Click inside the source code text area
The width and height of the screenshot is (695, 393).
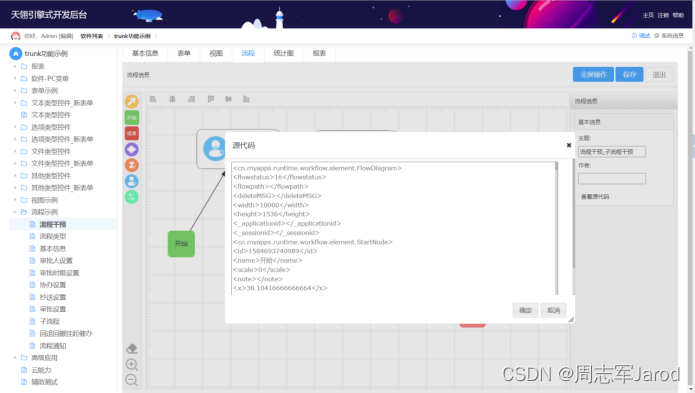click(x=393, y=228)
